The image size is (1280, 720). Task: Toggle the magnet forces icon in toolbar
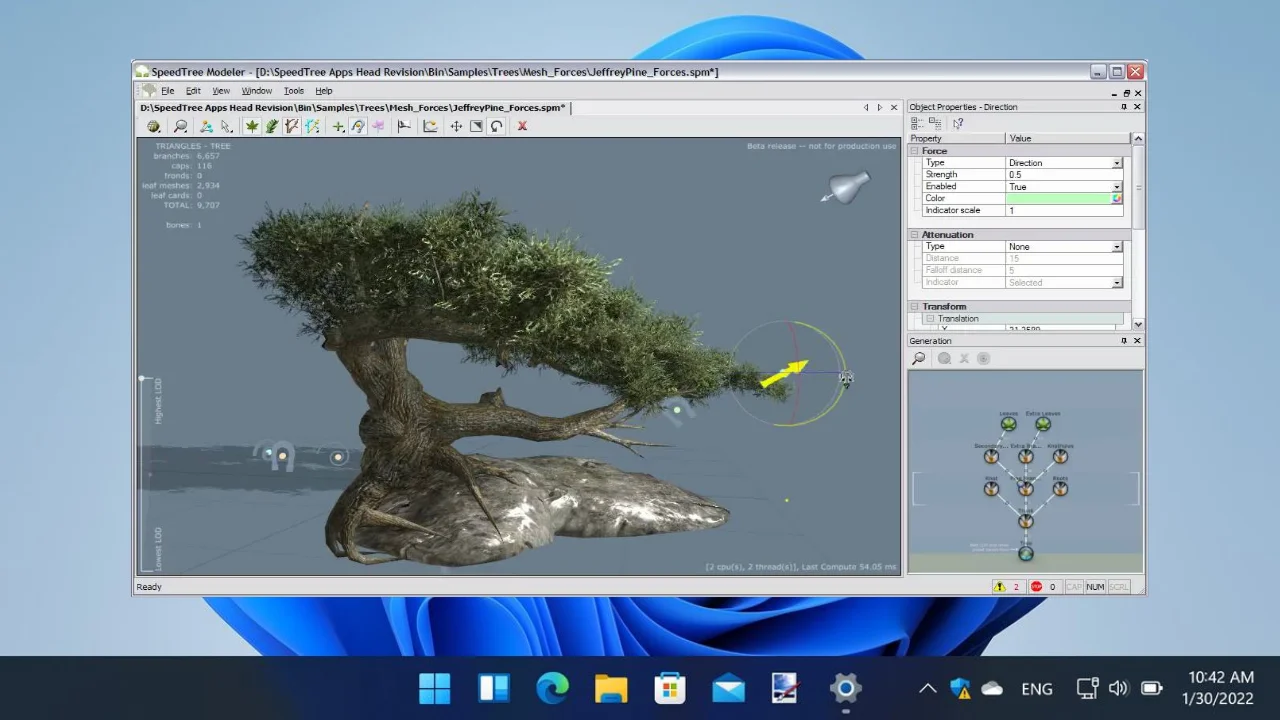tap(358, 126)
